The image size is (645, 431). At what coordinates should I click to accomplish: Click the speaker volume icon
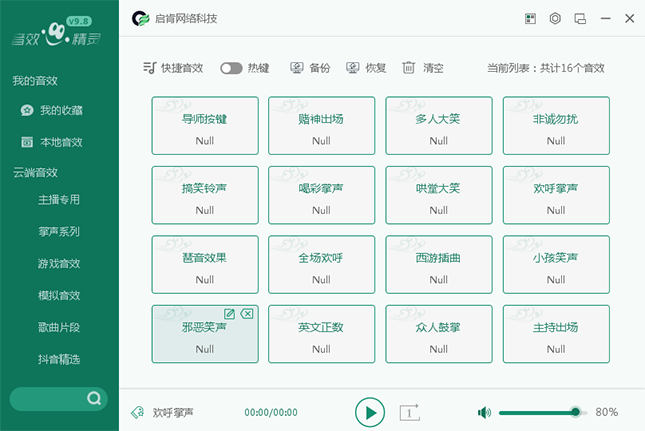tap(484, 412)
